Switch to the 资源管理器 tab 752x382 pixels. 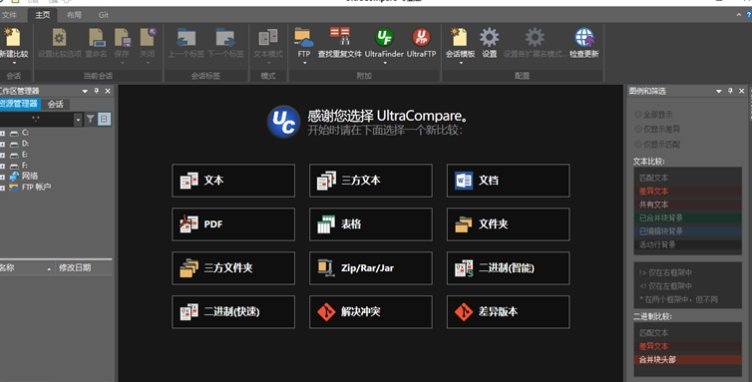pyautogui.click(x=20, y=104)
